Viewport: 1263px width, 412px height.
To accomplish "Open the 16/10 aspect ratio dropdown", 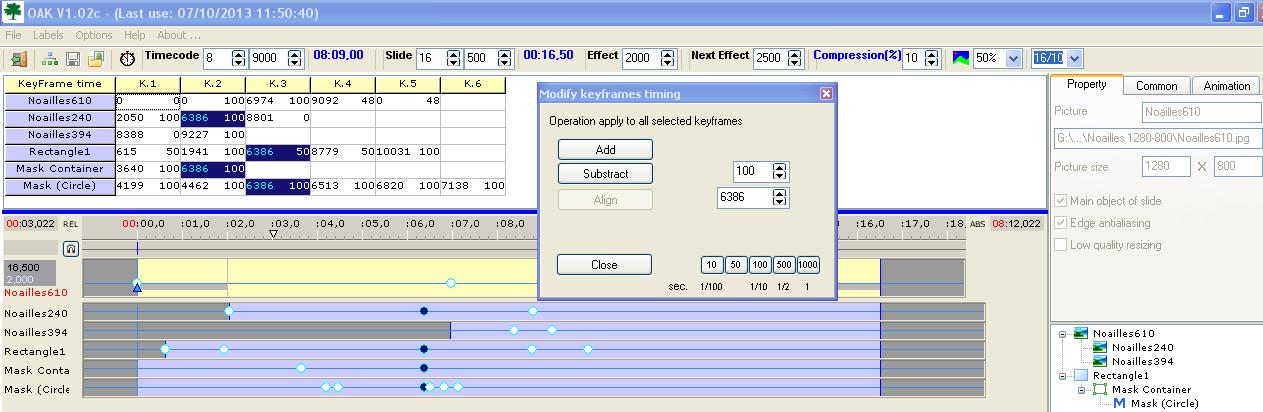I will 1075,58.
